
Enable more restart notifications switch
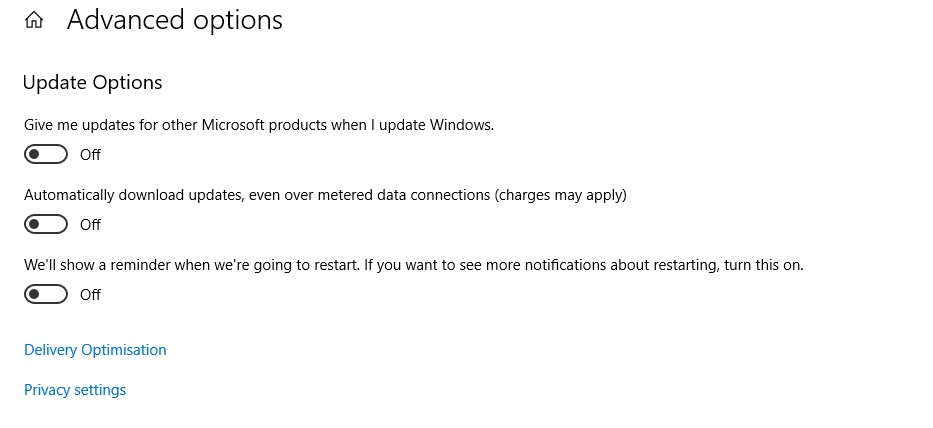pyautogui.click(x=46, y=294)
